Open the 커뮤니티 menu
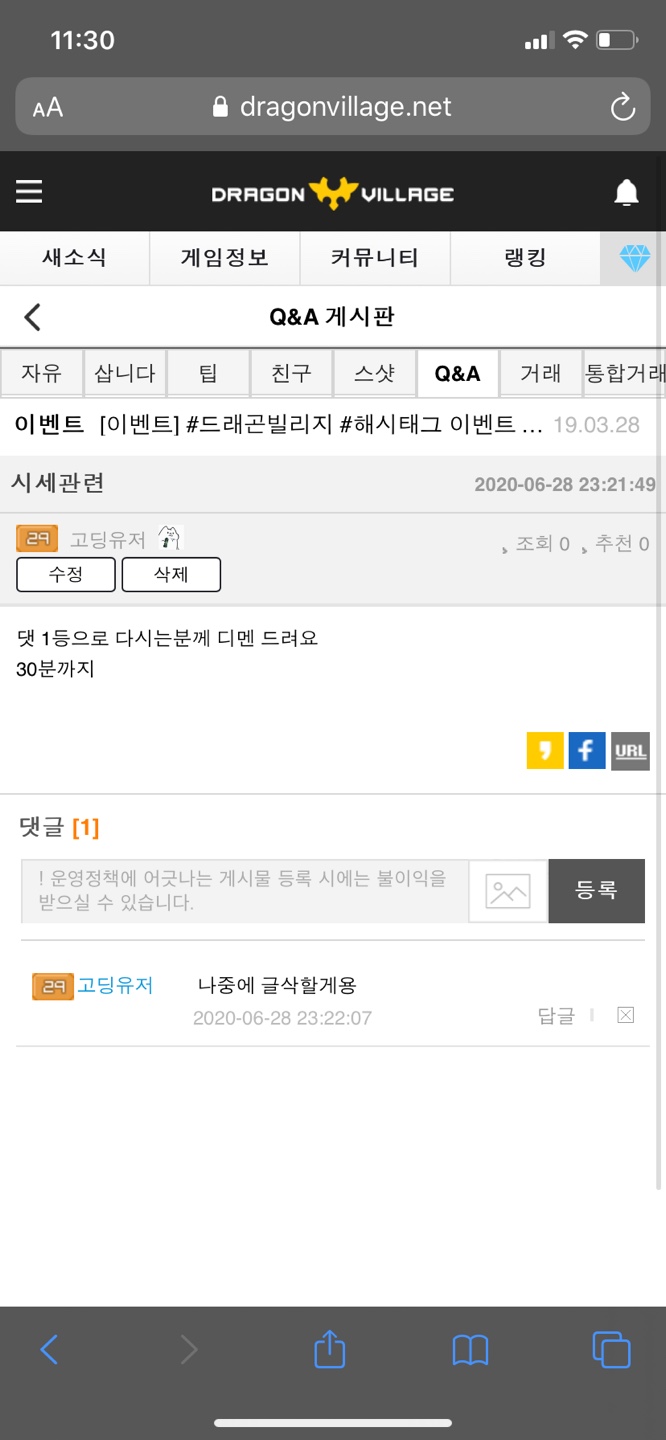Image resolution: width=666 pixels, height=1440 pixels. pos(375,258)
